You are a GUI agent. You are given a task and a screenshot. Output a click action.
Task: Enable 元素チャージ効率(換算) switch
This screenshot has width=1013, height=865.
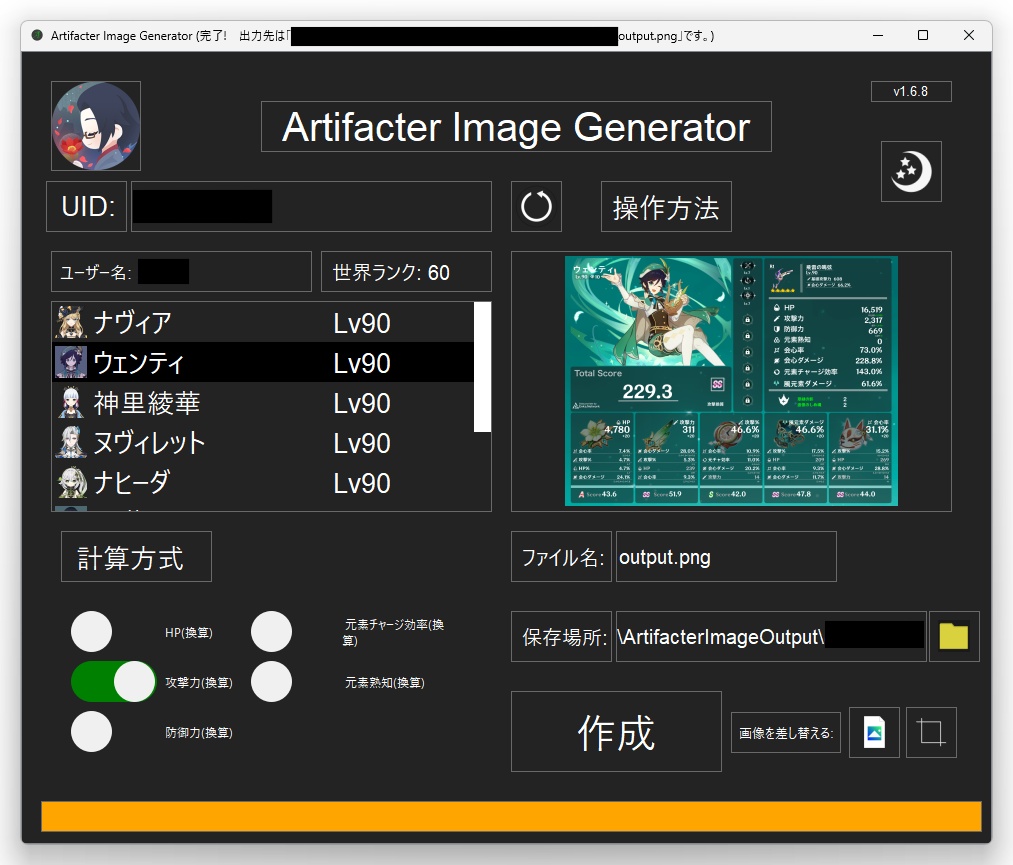(x=271, y=632)
